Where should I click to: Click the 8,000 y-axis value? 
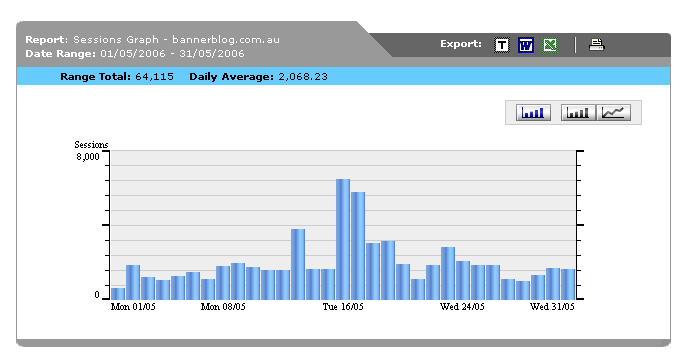click(x=88, y=157)
